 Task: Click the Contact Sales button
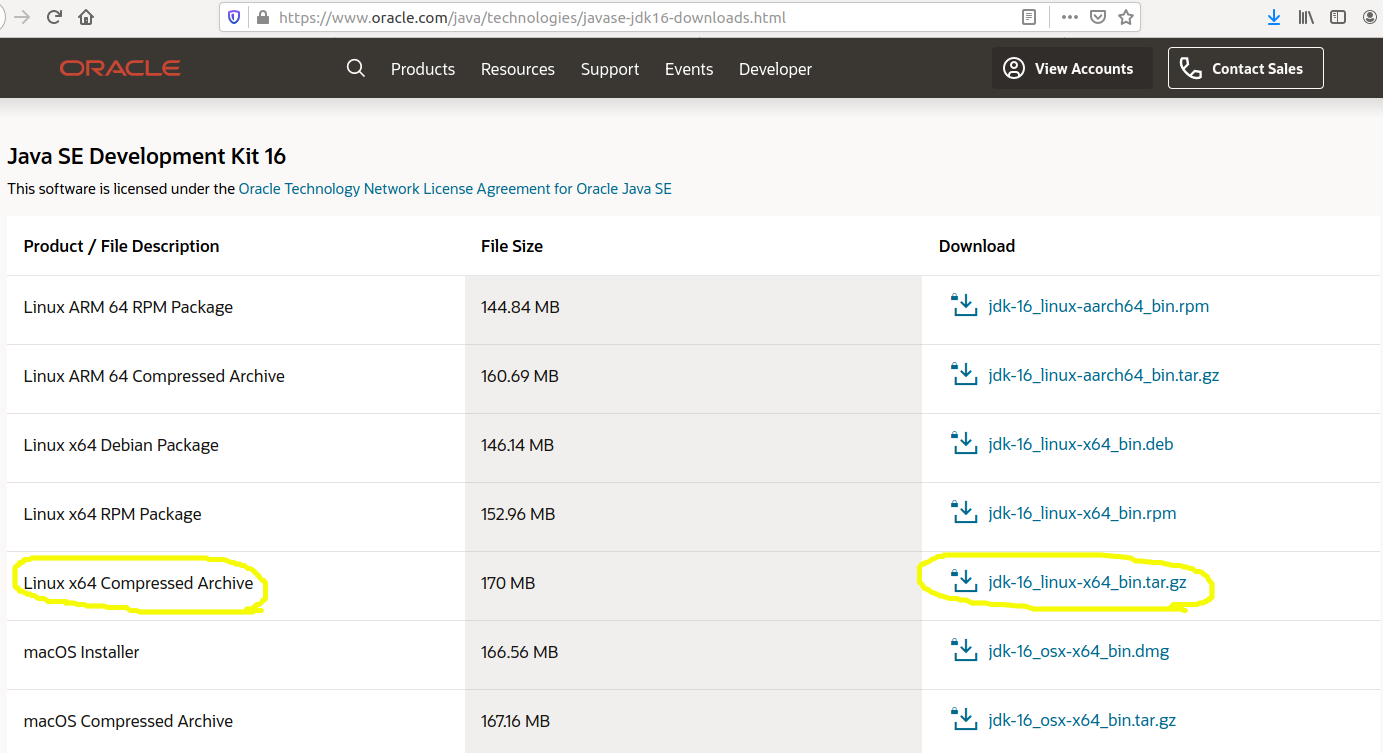pyautogui.click(x=1245, y=68)
